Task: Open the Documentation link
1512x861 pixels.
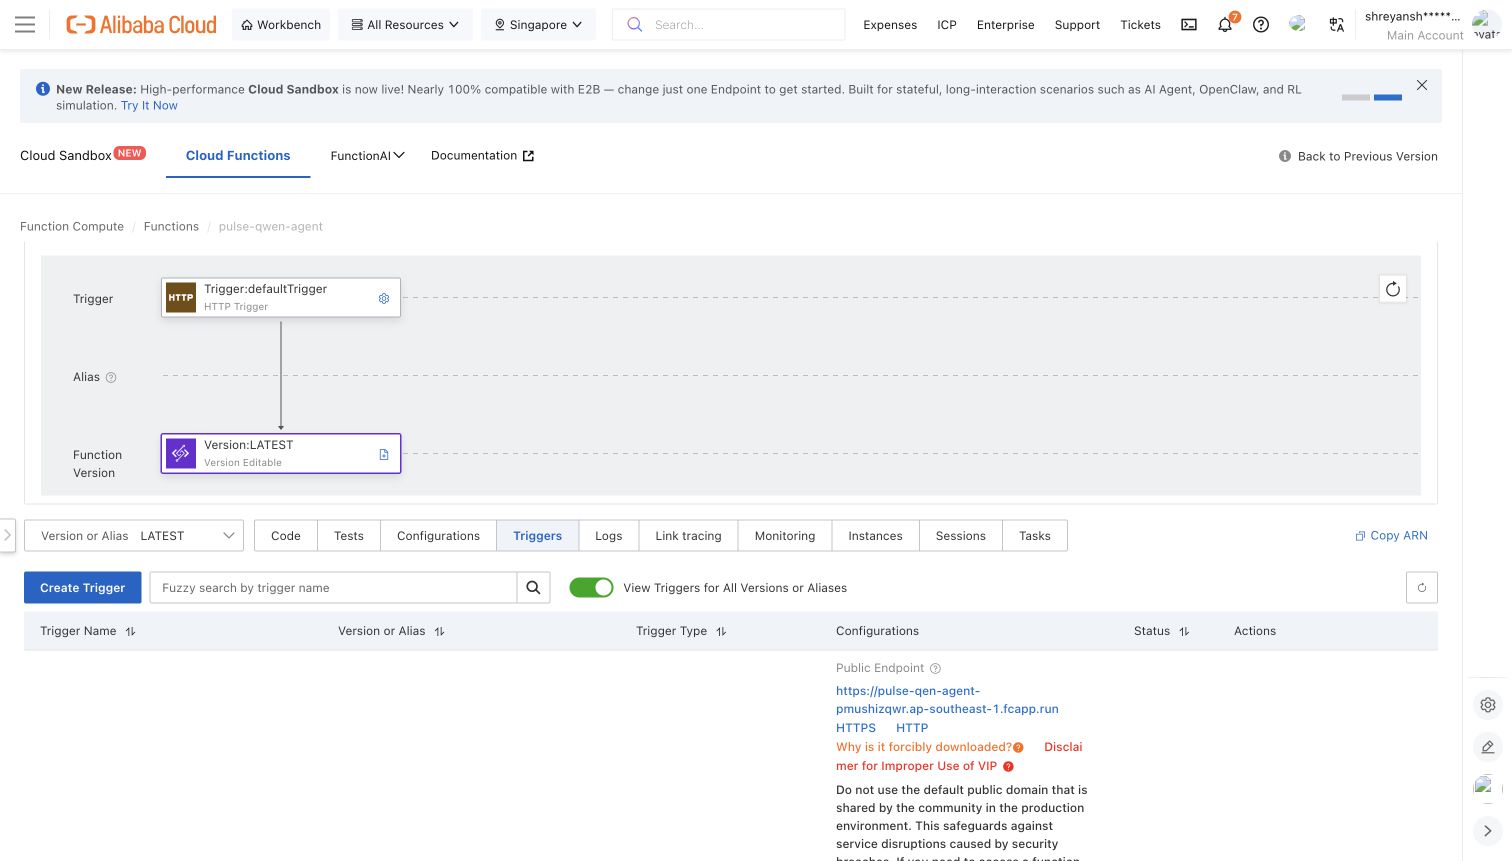Action: click(x=482, y=156)
